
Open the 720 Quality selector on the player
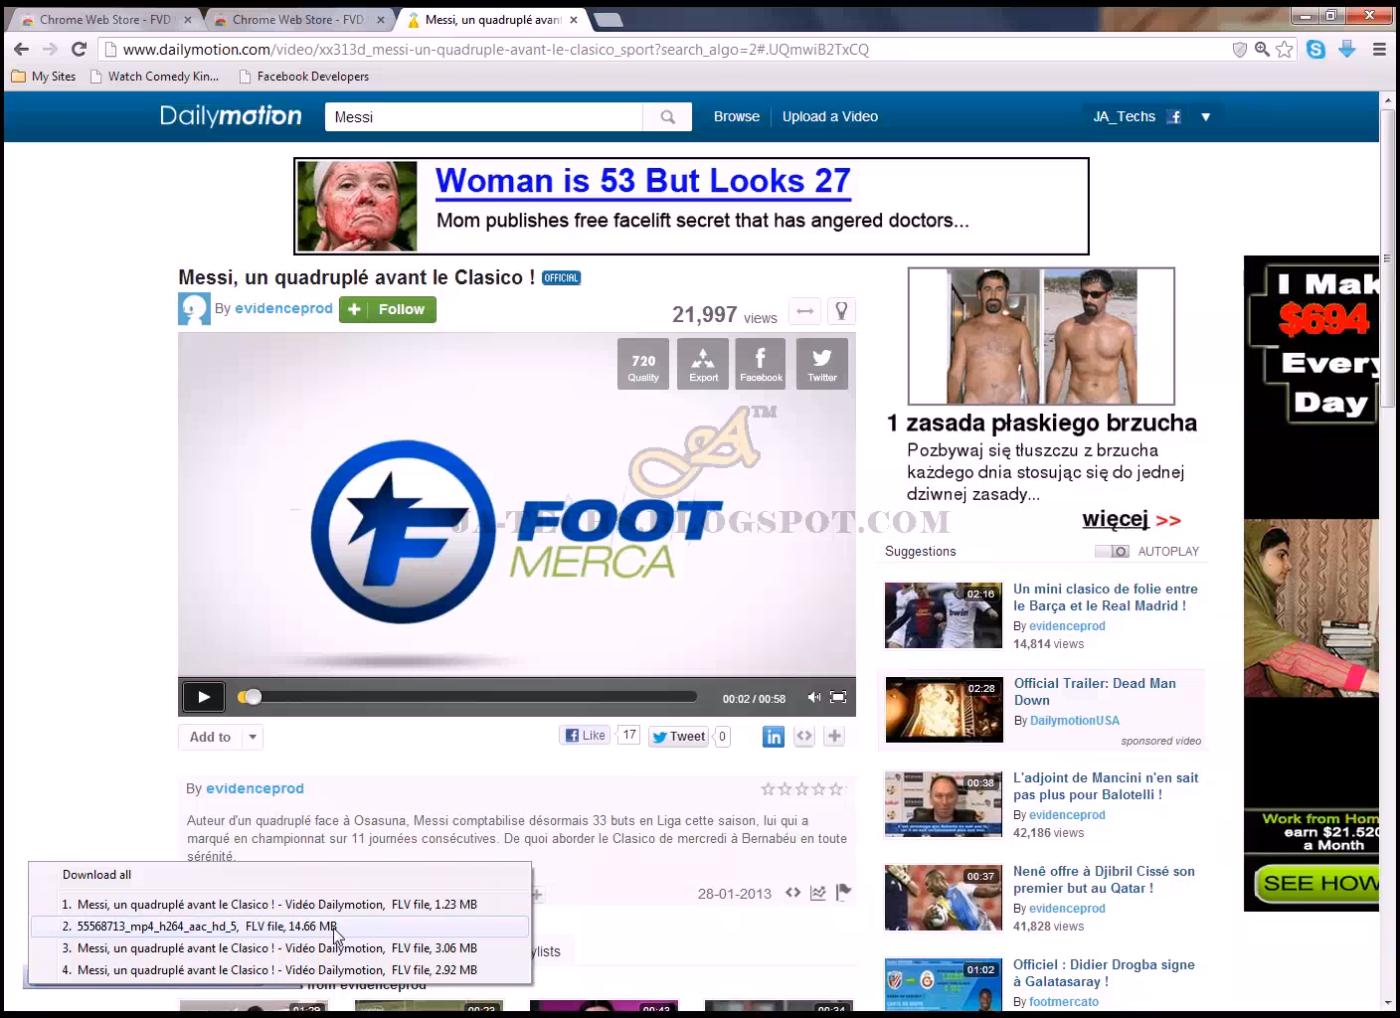tap(643, 363)
